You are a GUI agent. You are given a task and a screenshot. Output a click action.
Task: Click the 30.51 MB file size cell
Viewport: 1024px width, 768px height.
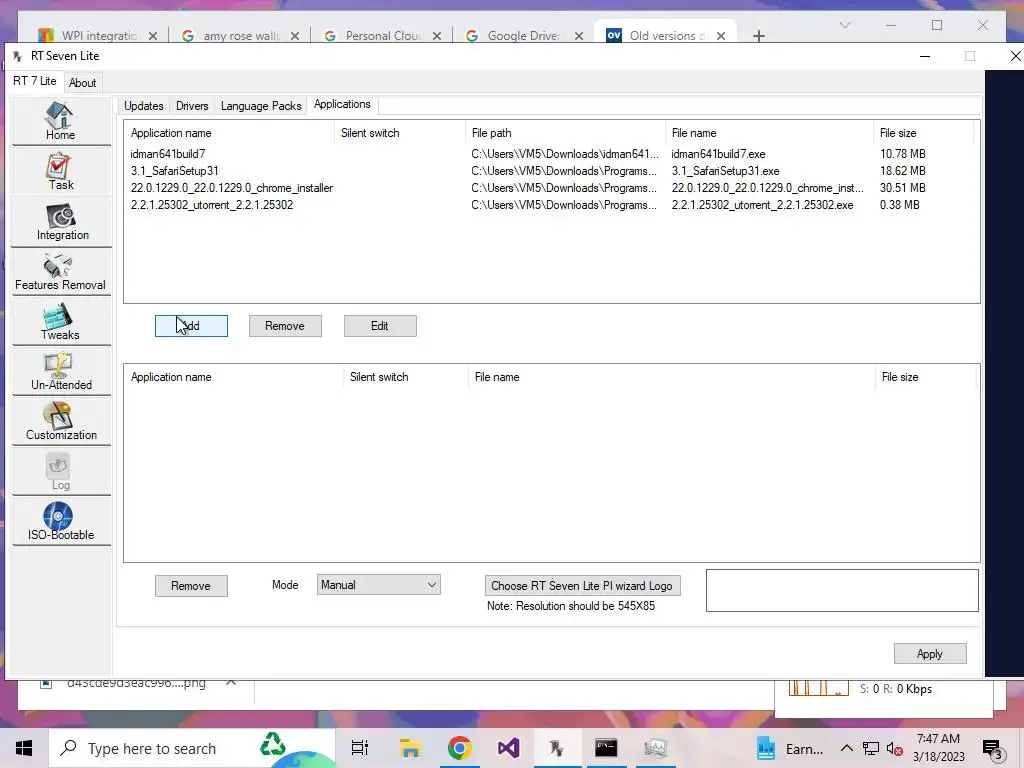point(903,188)
